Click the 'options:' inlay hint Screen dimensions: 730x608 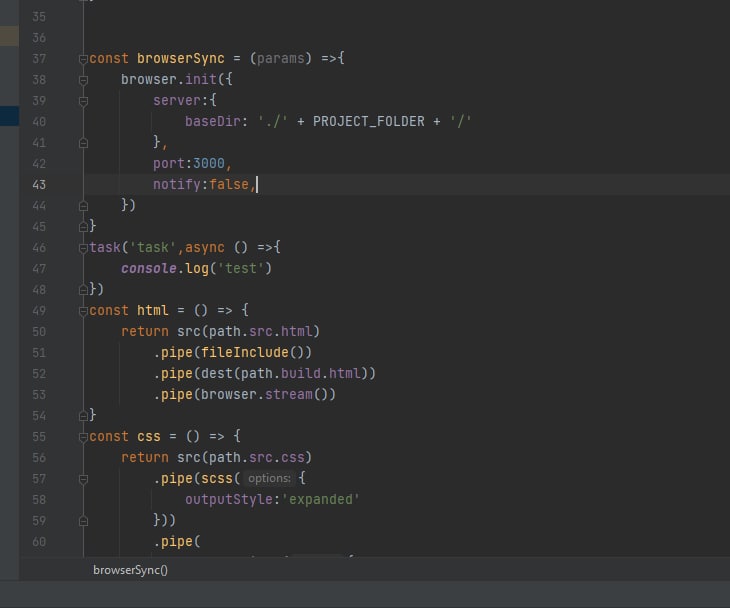click(x=269, y=478)
